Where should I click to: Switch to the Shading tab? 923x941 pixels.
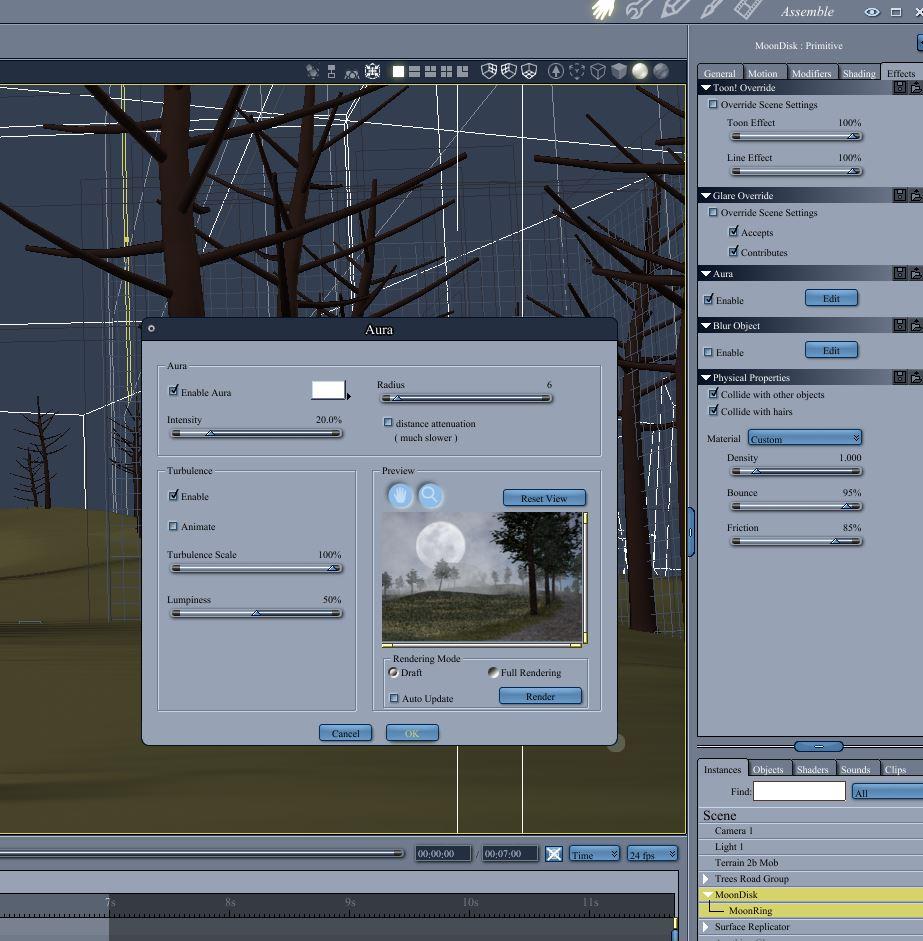coord(859,73)
